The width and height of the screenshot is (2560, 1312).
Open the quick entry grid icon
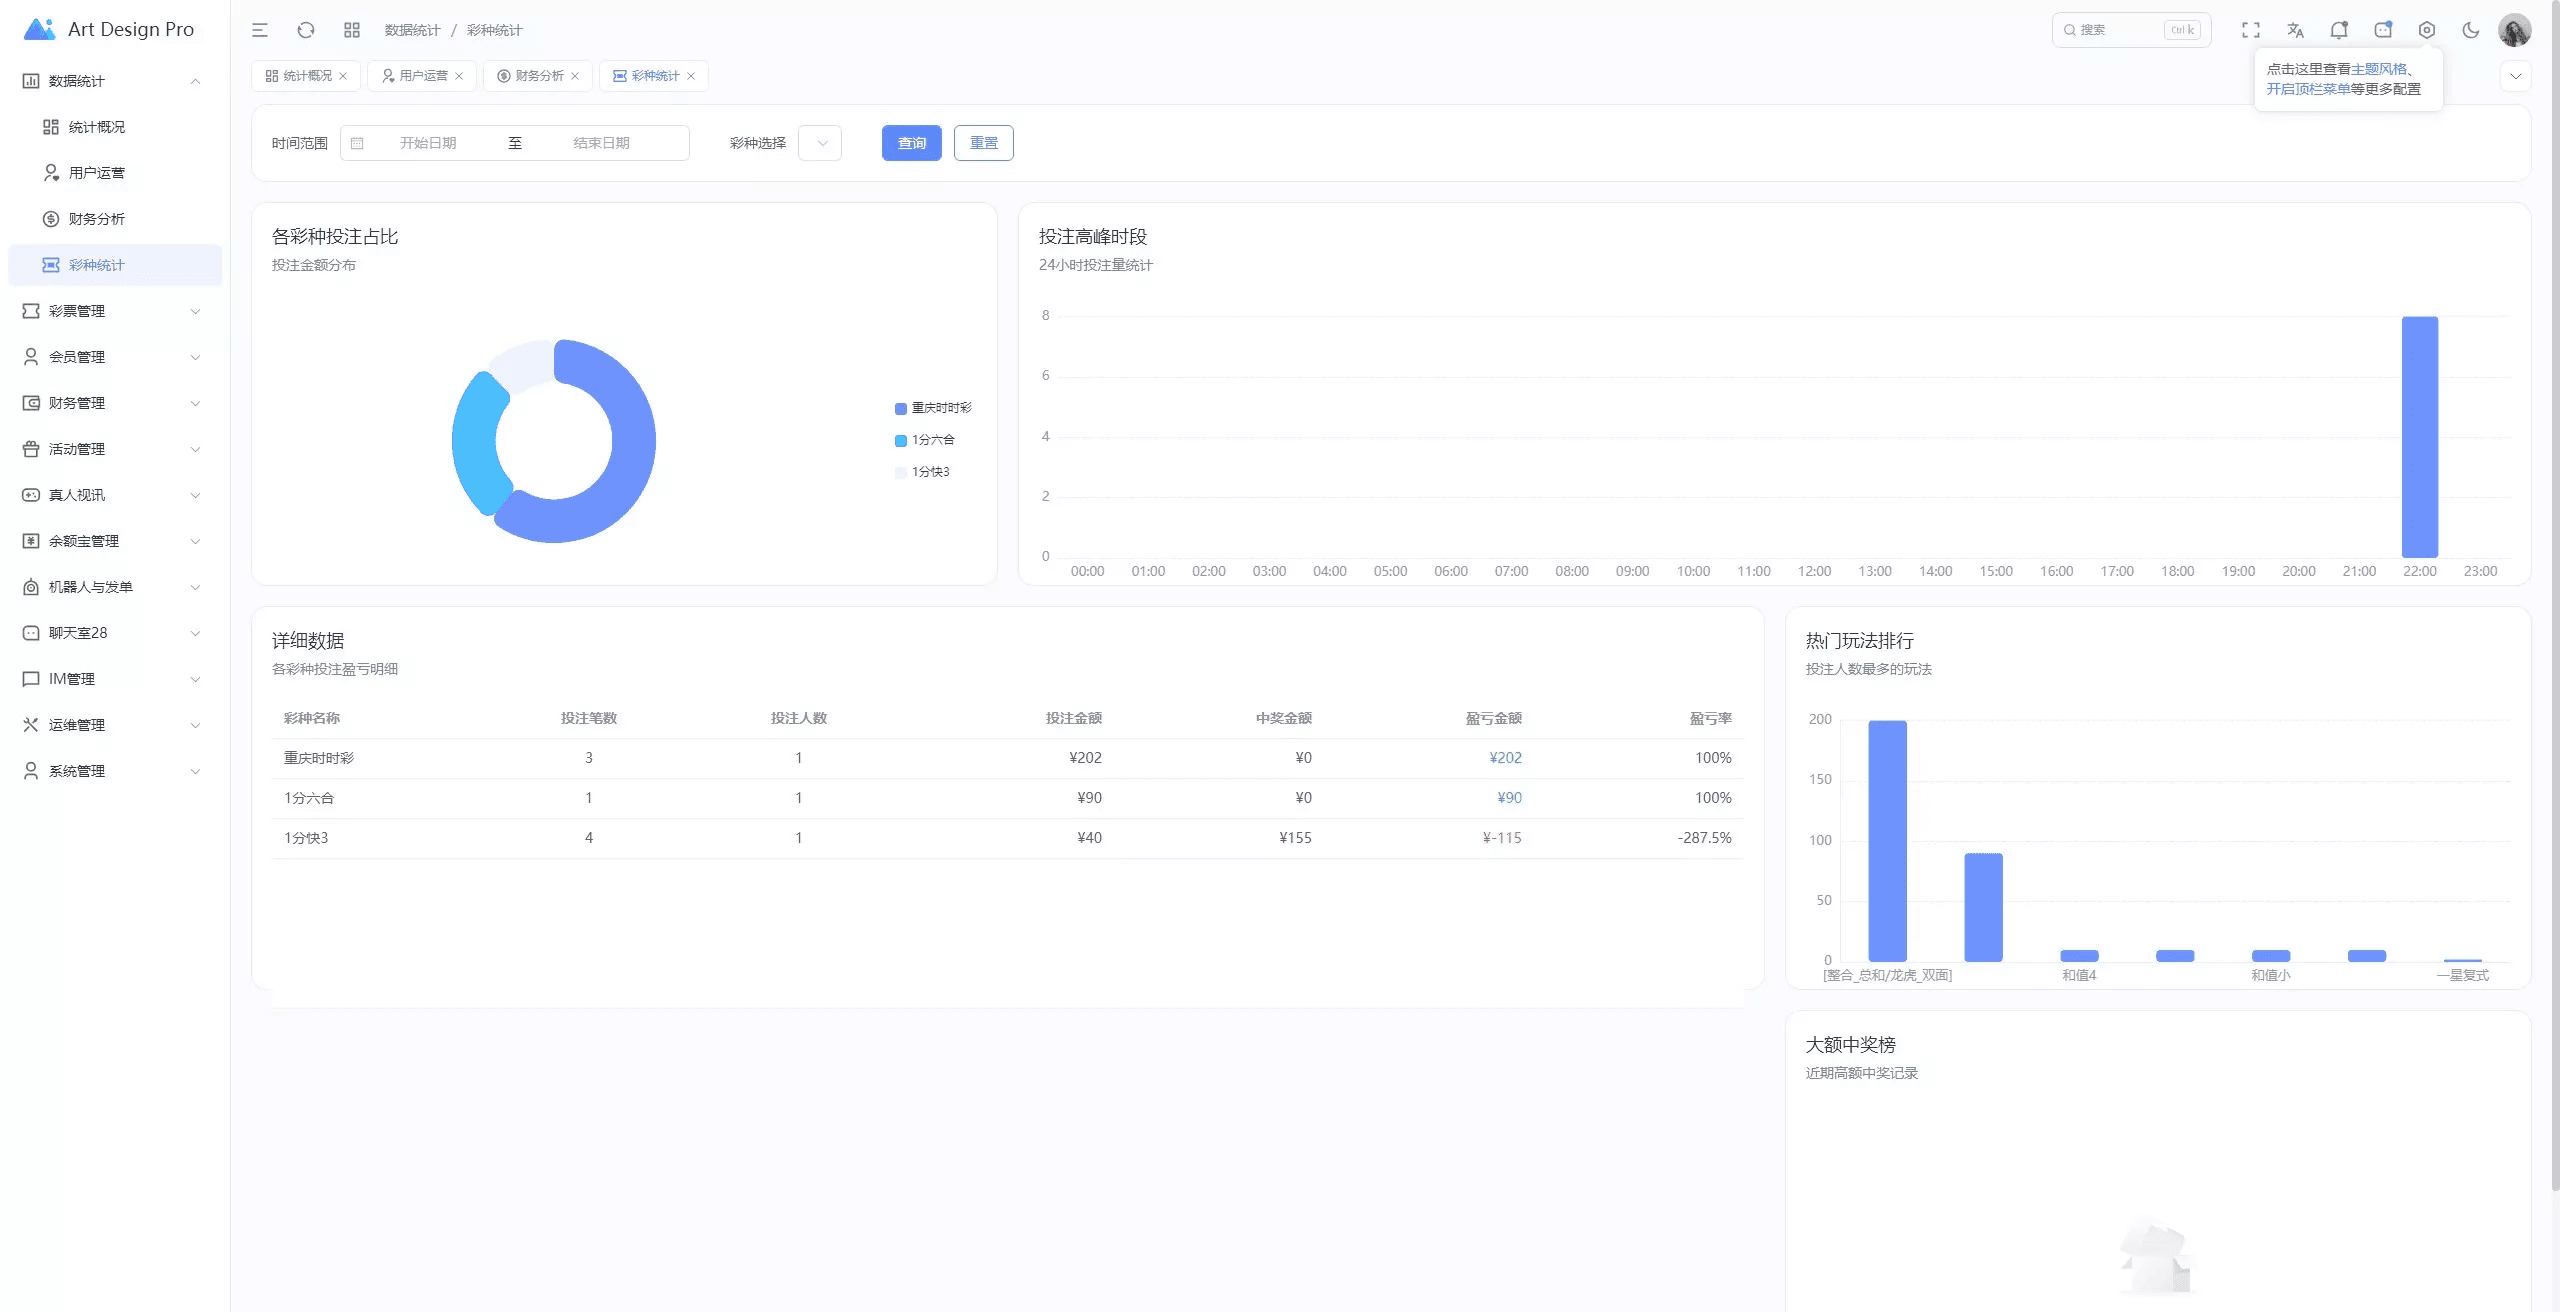click(352, 30)
